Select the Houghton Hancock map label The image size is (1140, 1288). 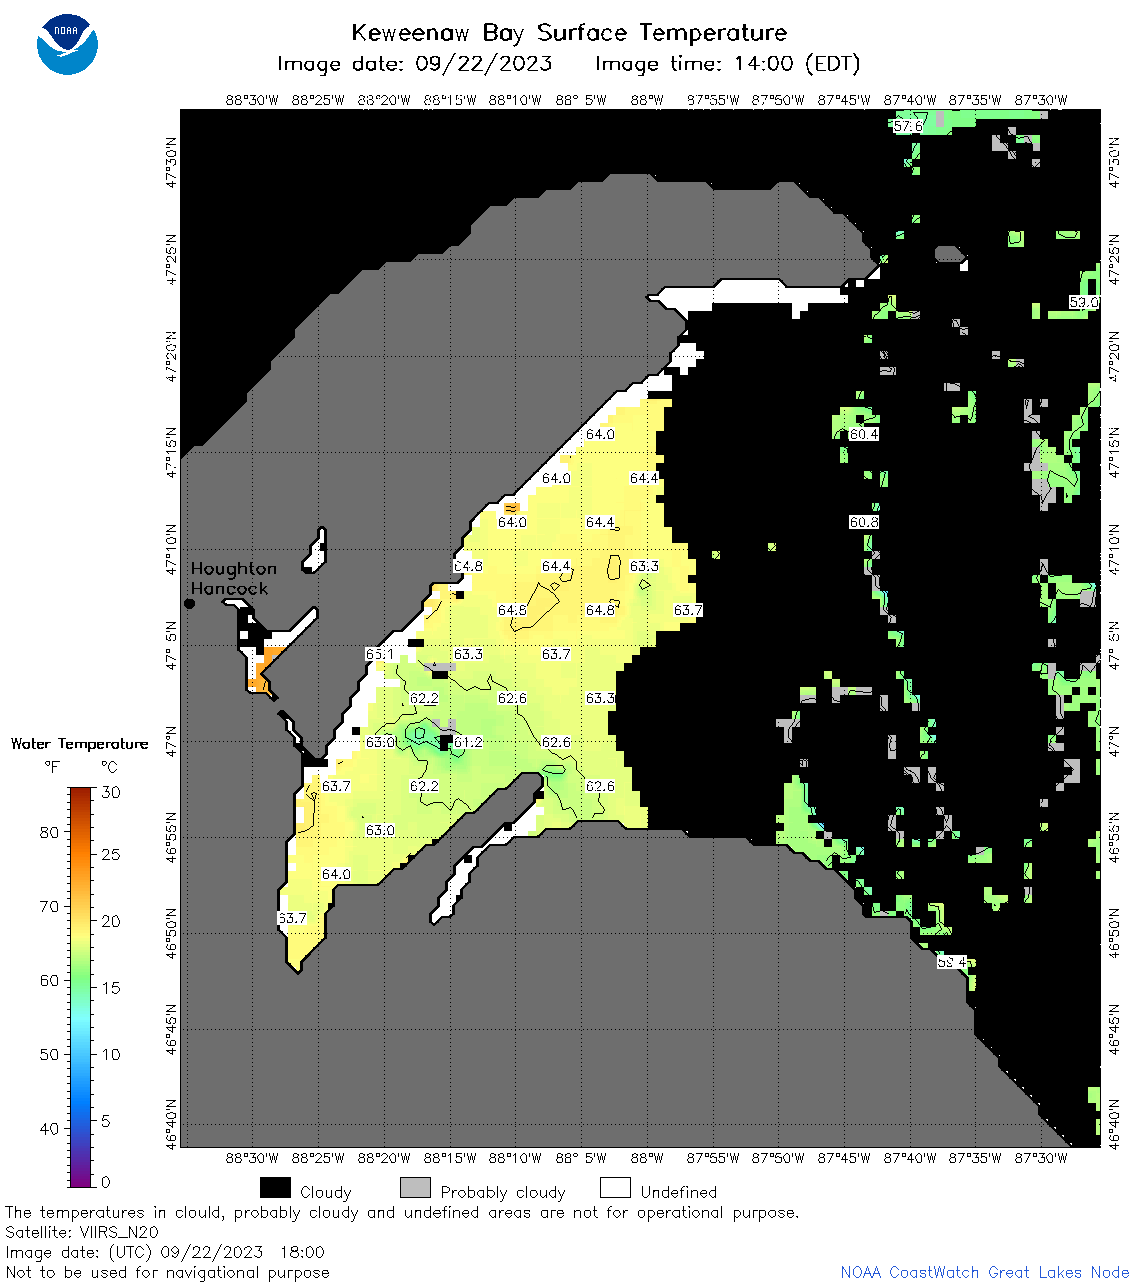(x=233, y=579)
